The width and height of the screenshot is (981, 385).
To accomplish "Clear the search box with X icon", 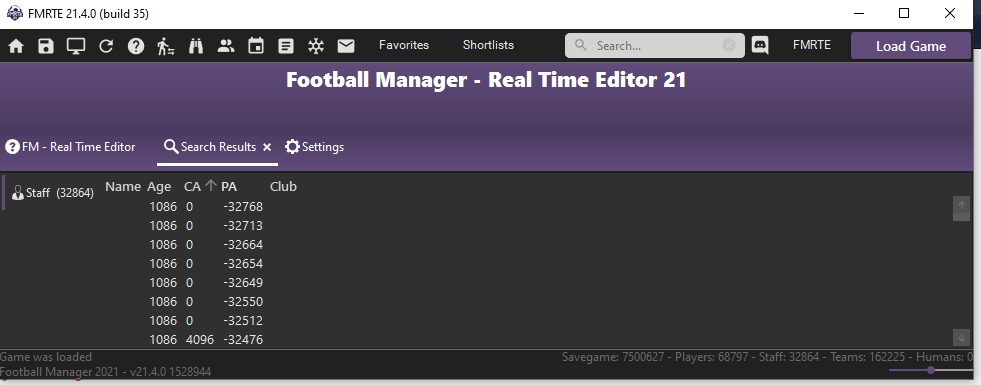I will coord(728,45).
